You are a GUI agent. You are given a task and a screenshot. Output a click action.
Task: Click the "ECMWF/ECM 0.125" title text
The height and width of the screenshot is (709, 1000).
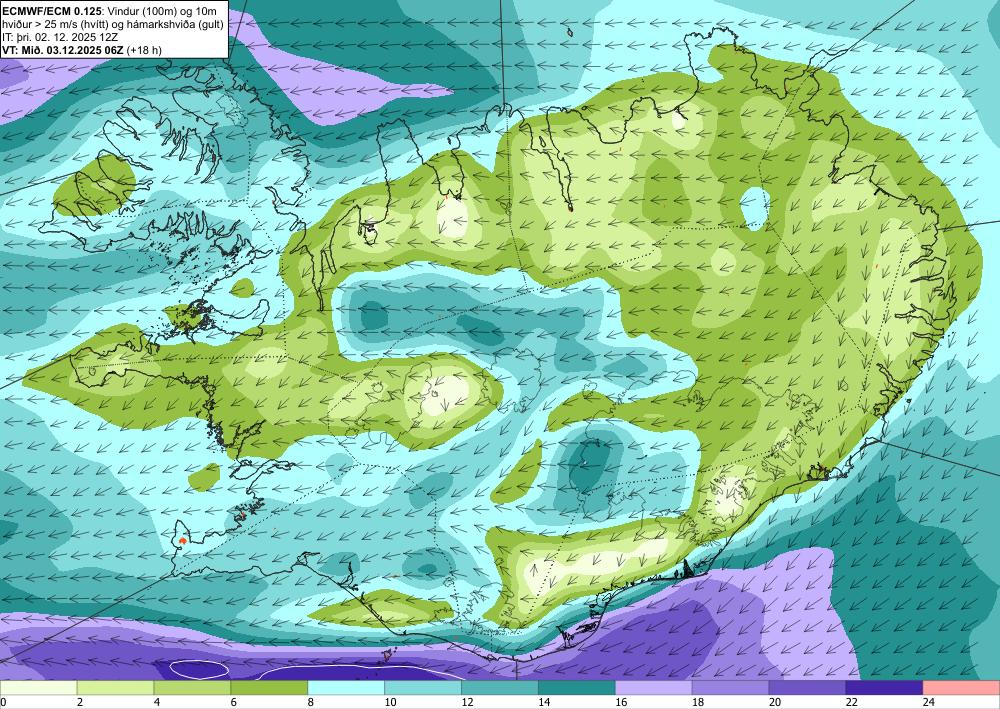[50, 11]
